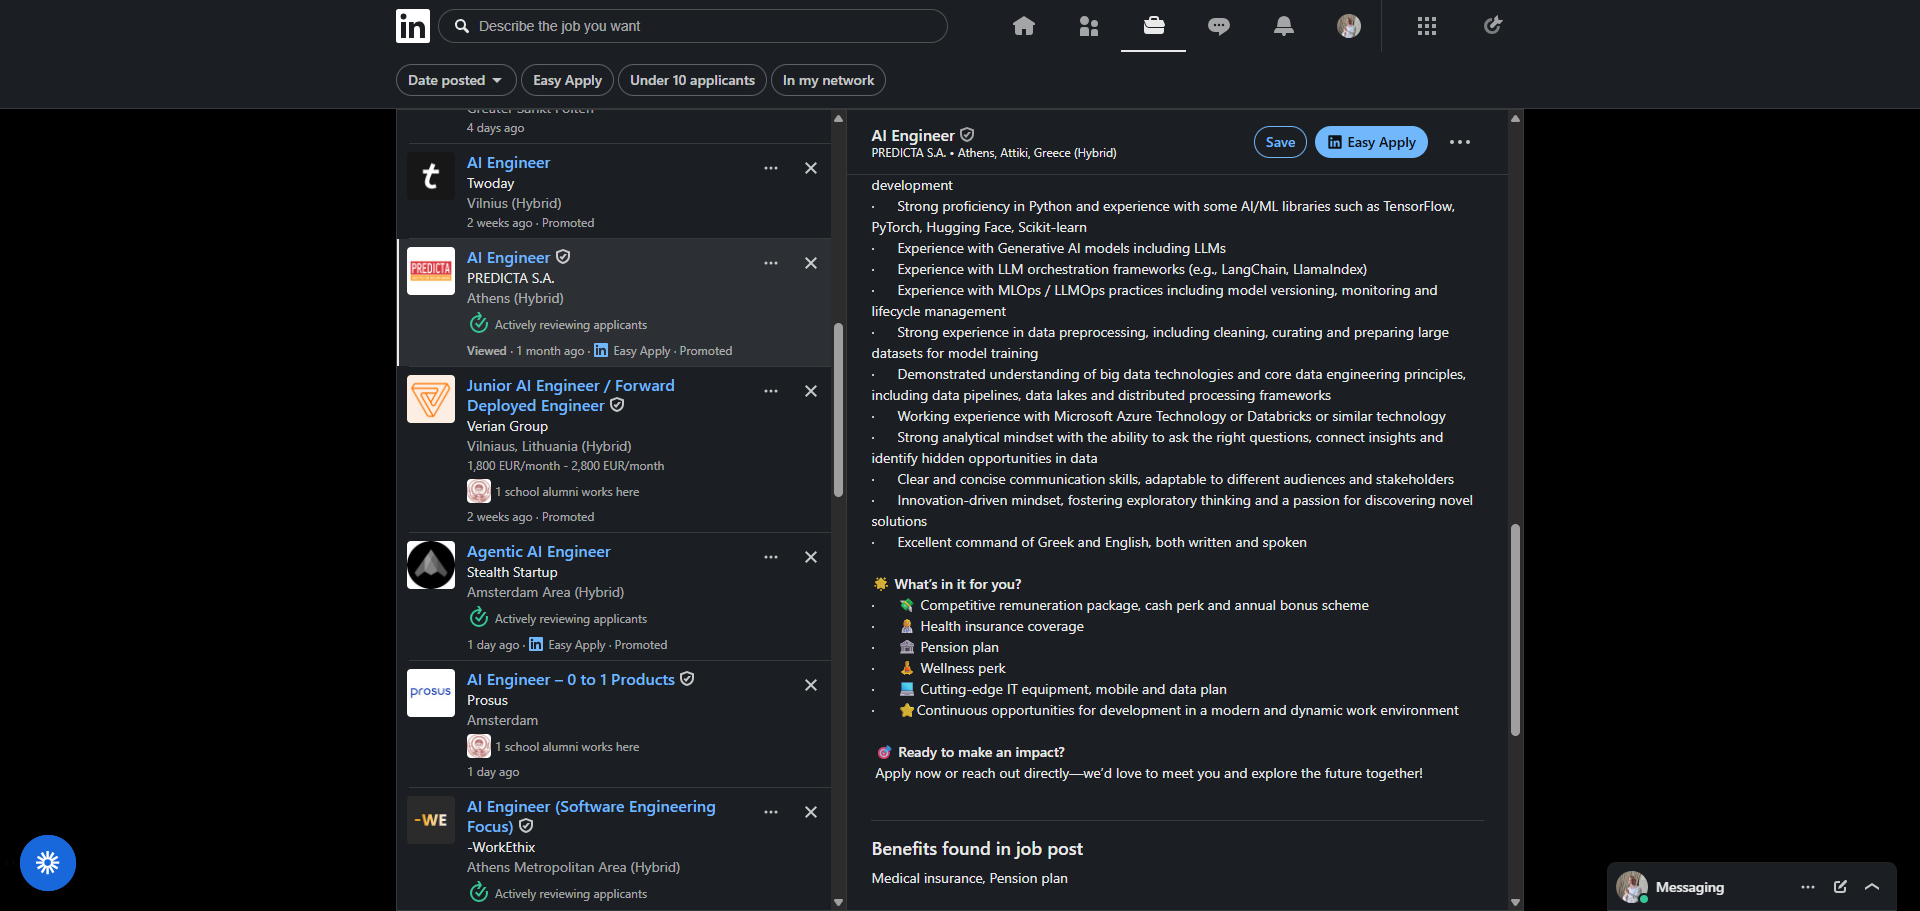Click the Premium compass icon in top bar
This screenshot has height=911, width=1920.
point(1493,25)
